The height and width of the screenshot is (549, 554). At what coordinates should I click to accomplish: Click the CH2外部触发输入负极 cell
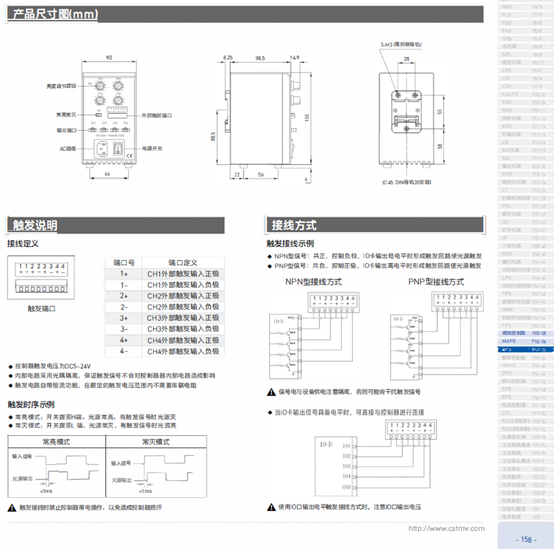(x=183, y=307)
